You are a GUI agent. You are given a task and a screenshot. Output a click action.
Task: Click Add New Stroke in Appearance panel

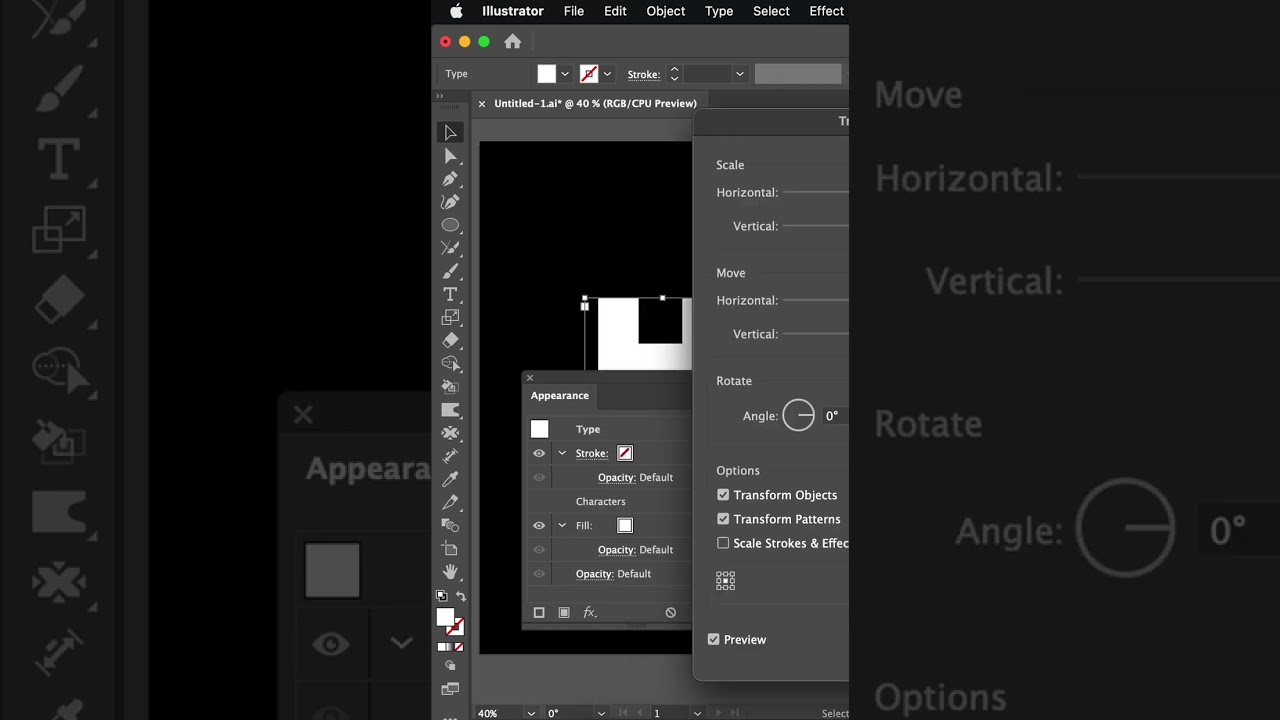539,612
